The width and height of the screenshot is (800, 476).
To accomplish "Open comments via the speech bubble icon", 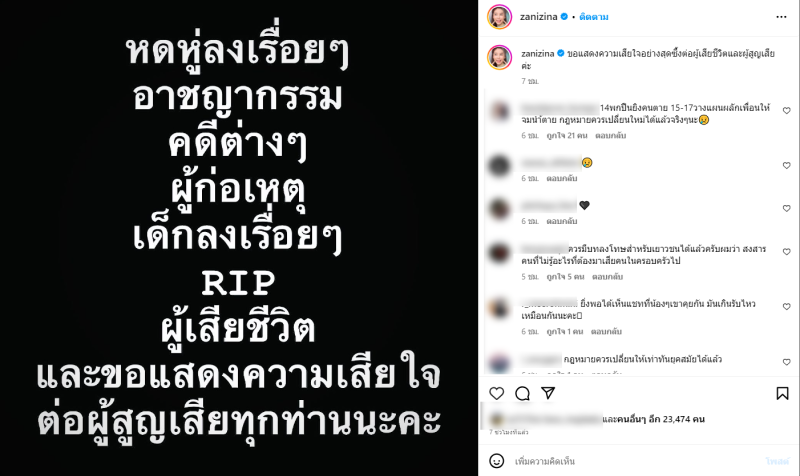I will pos(522,393).
